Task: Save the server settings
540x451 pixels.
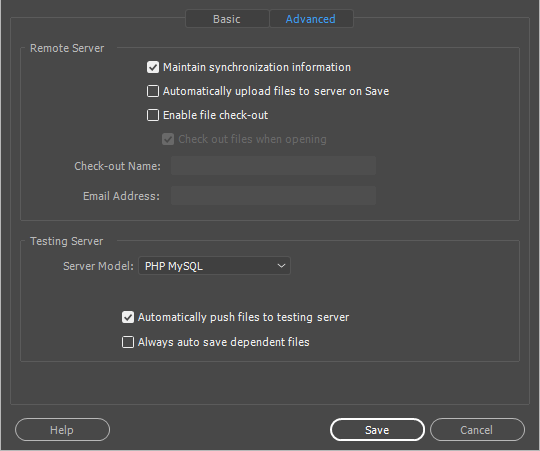Action: coord(377,430)
